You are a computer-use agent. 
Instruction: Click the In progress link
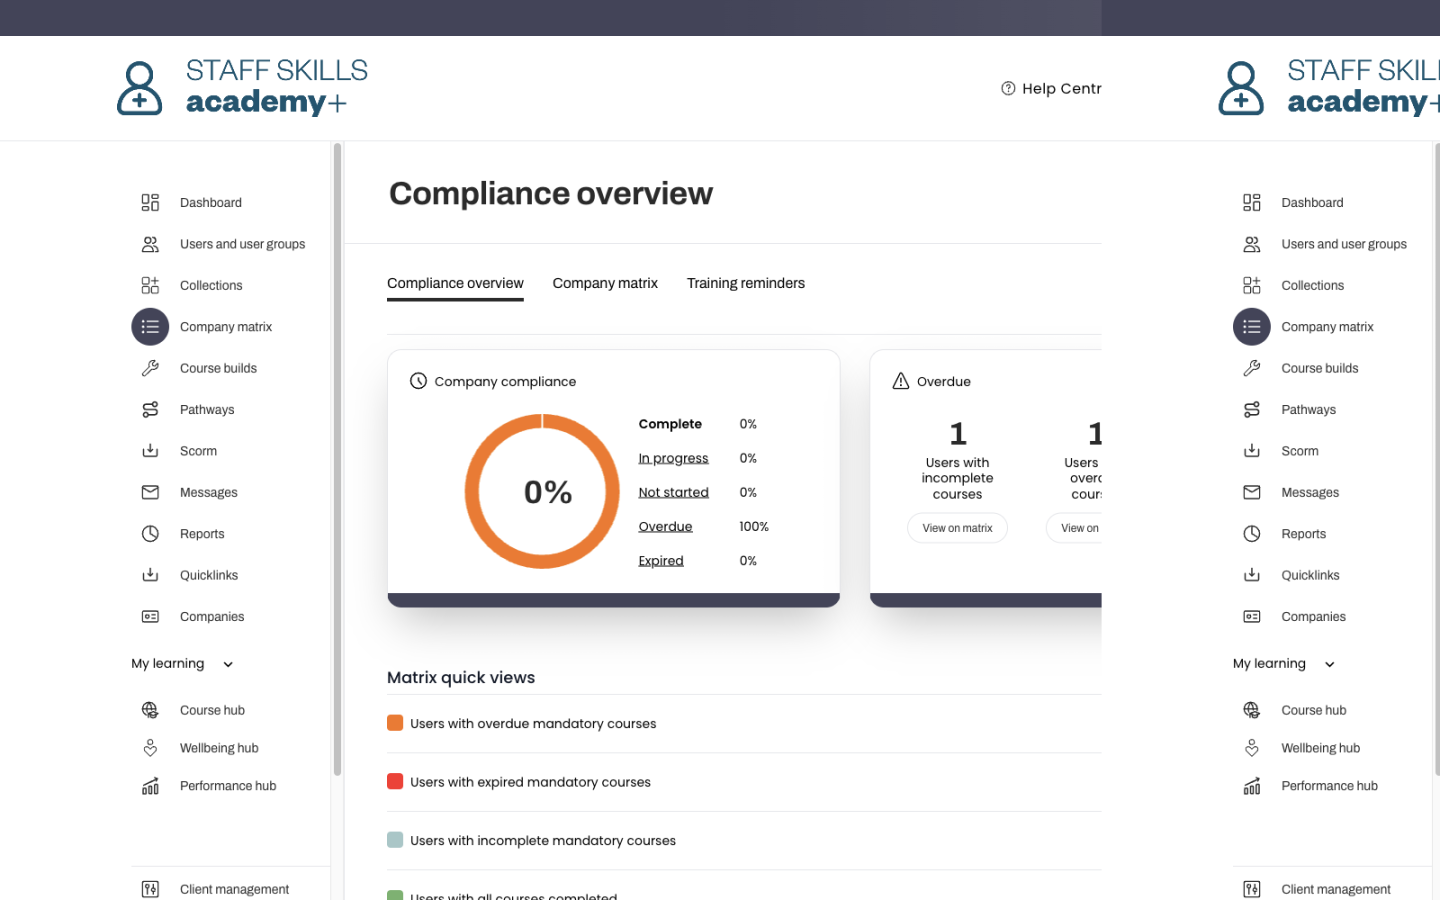pos(673,458)
